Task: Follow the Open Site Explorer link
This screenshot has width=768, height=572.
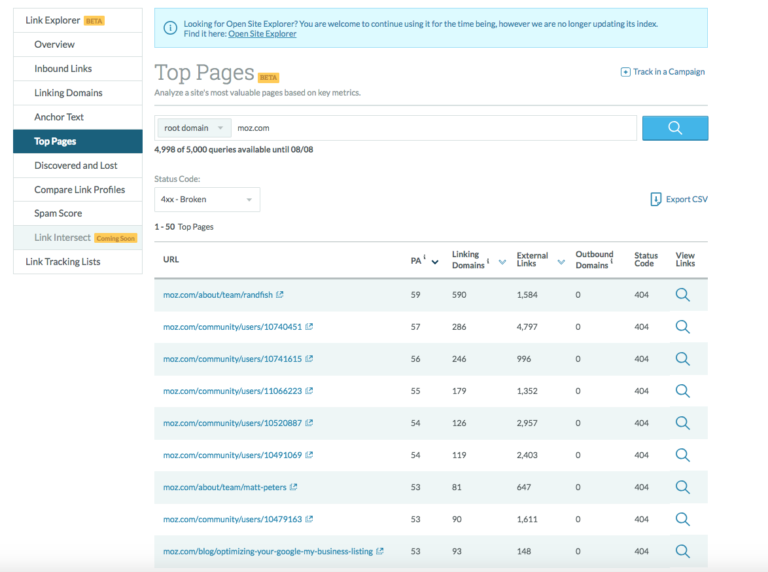Action: 262,34
